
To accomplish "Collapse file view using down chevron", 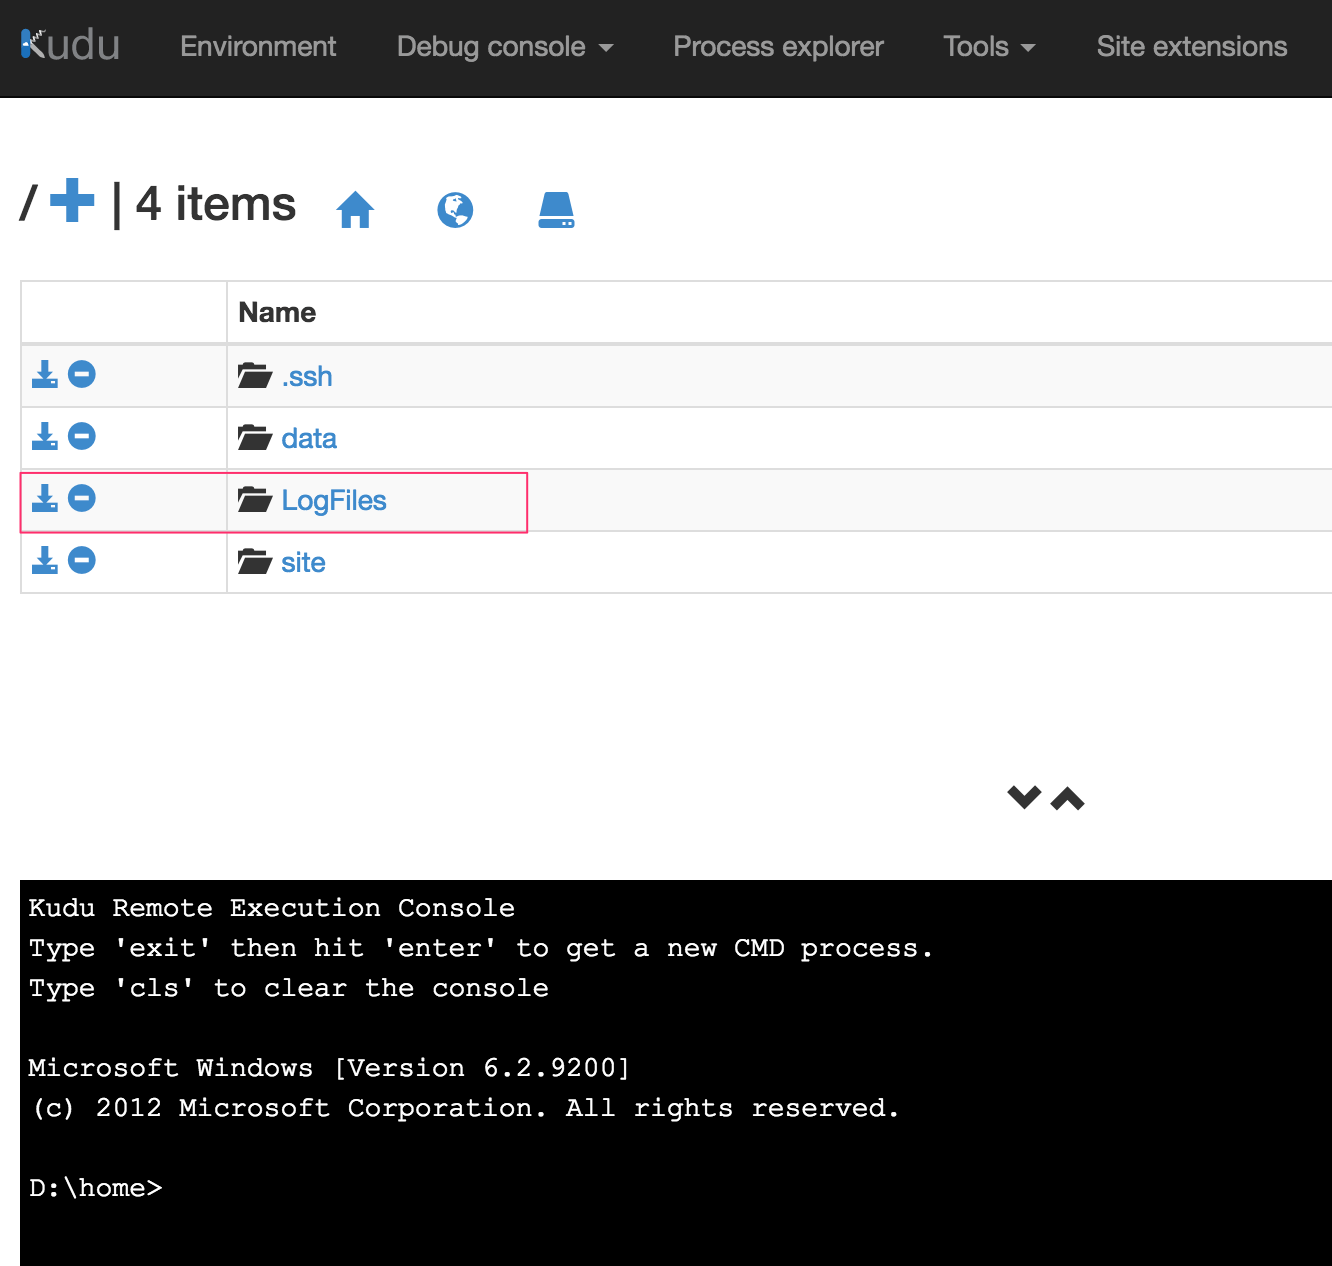I will [x=1024, y=797].
